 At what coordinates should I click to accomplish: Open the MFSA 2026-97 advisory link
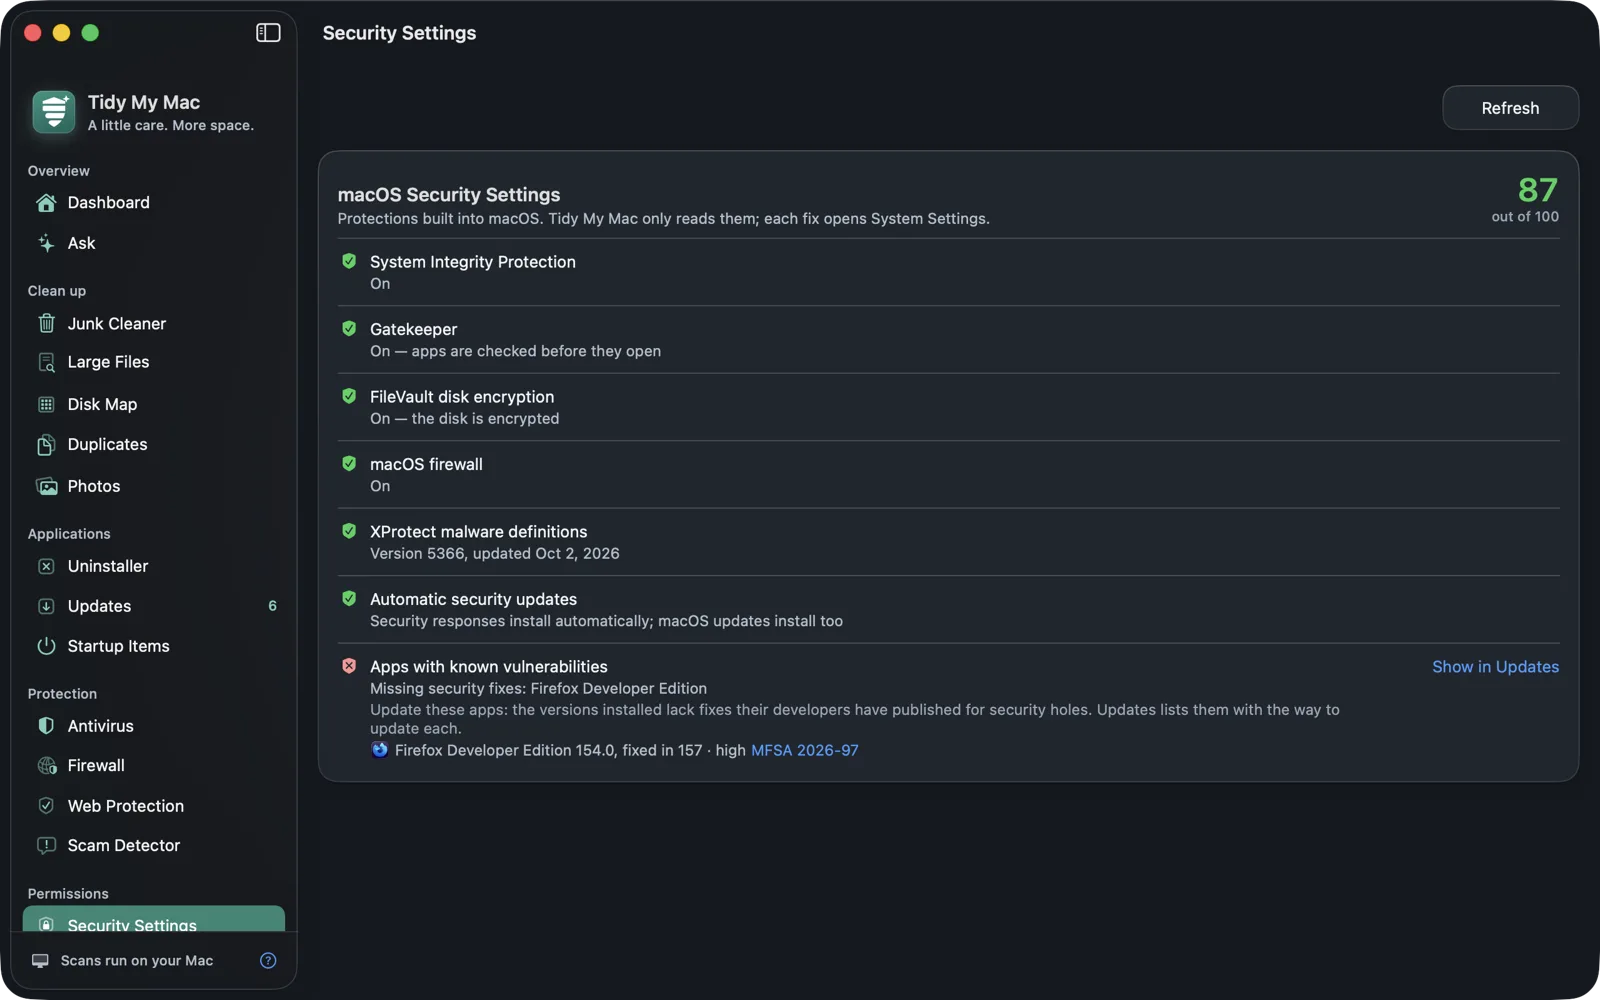(804, 750)
